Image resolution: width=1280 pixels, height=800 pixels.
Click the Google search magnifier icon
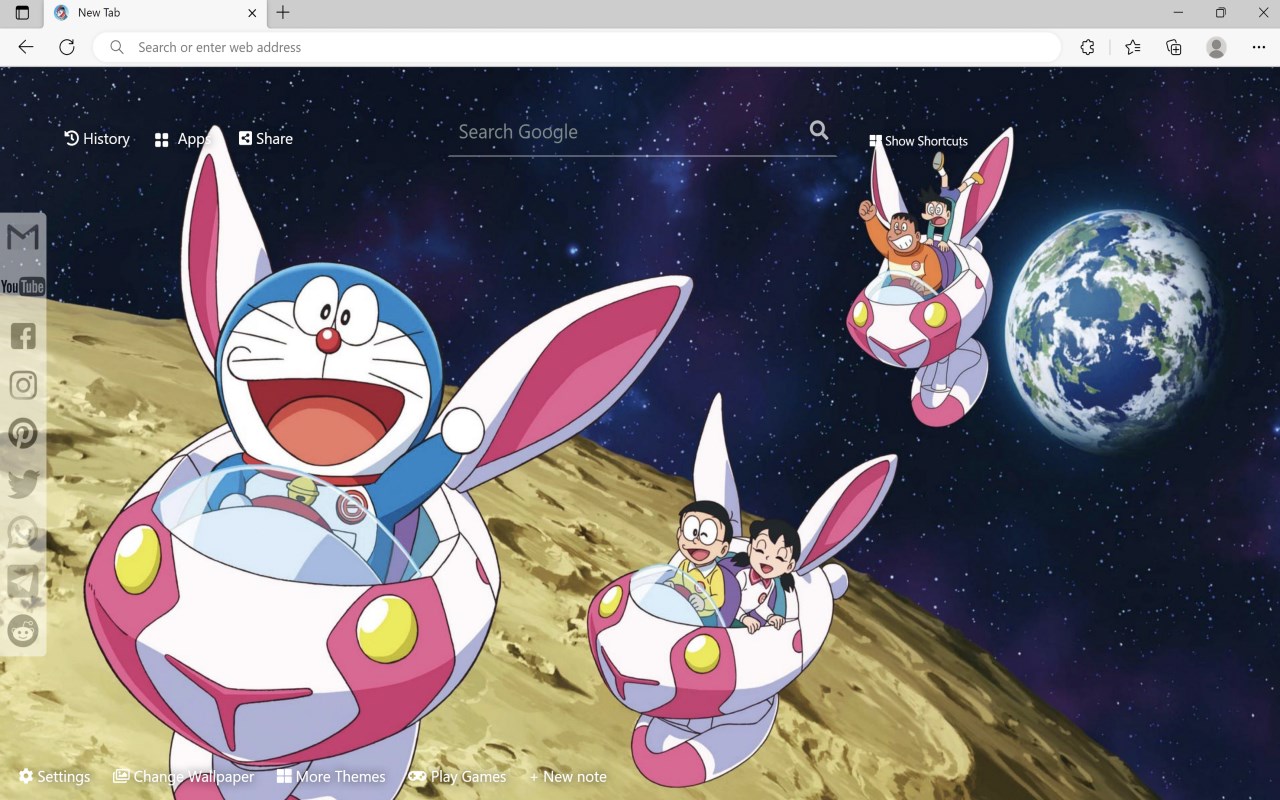tap(819, 130)
